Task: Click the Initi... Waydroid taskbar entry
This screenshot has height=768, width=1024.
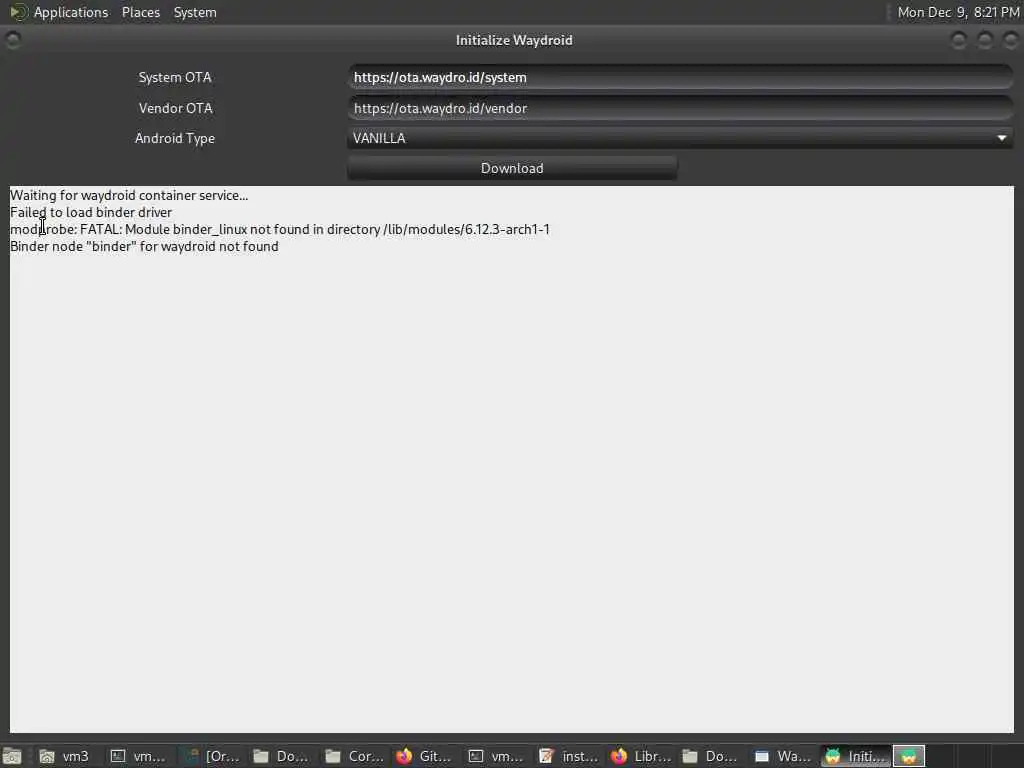Action: (x=854, y=756)
